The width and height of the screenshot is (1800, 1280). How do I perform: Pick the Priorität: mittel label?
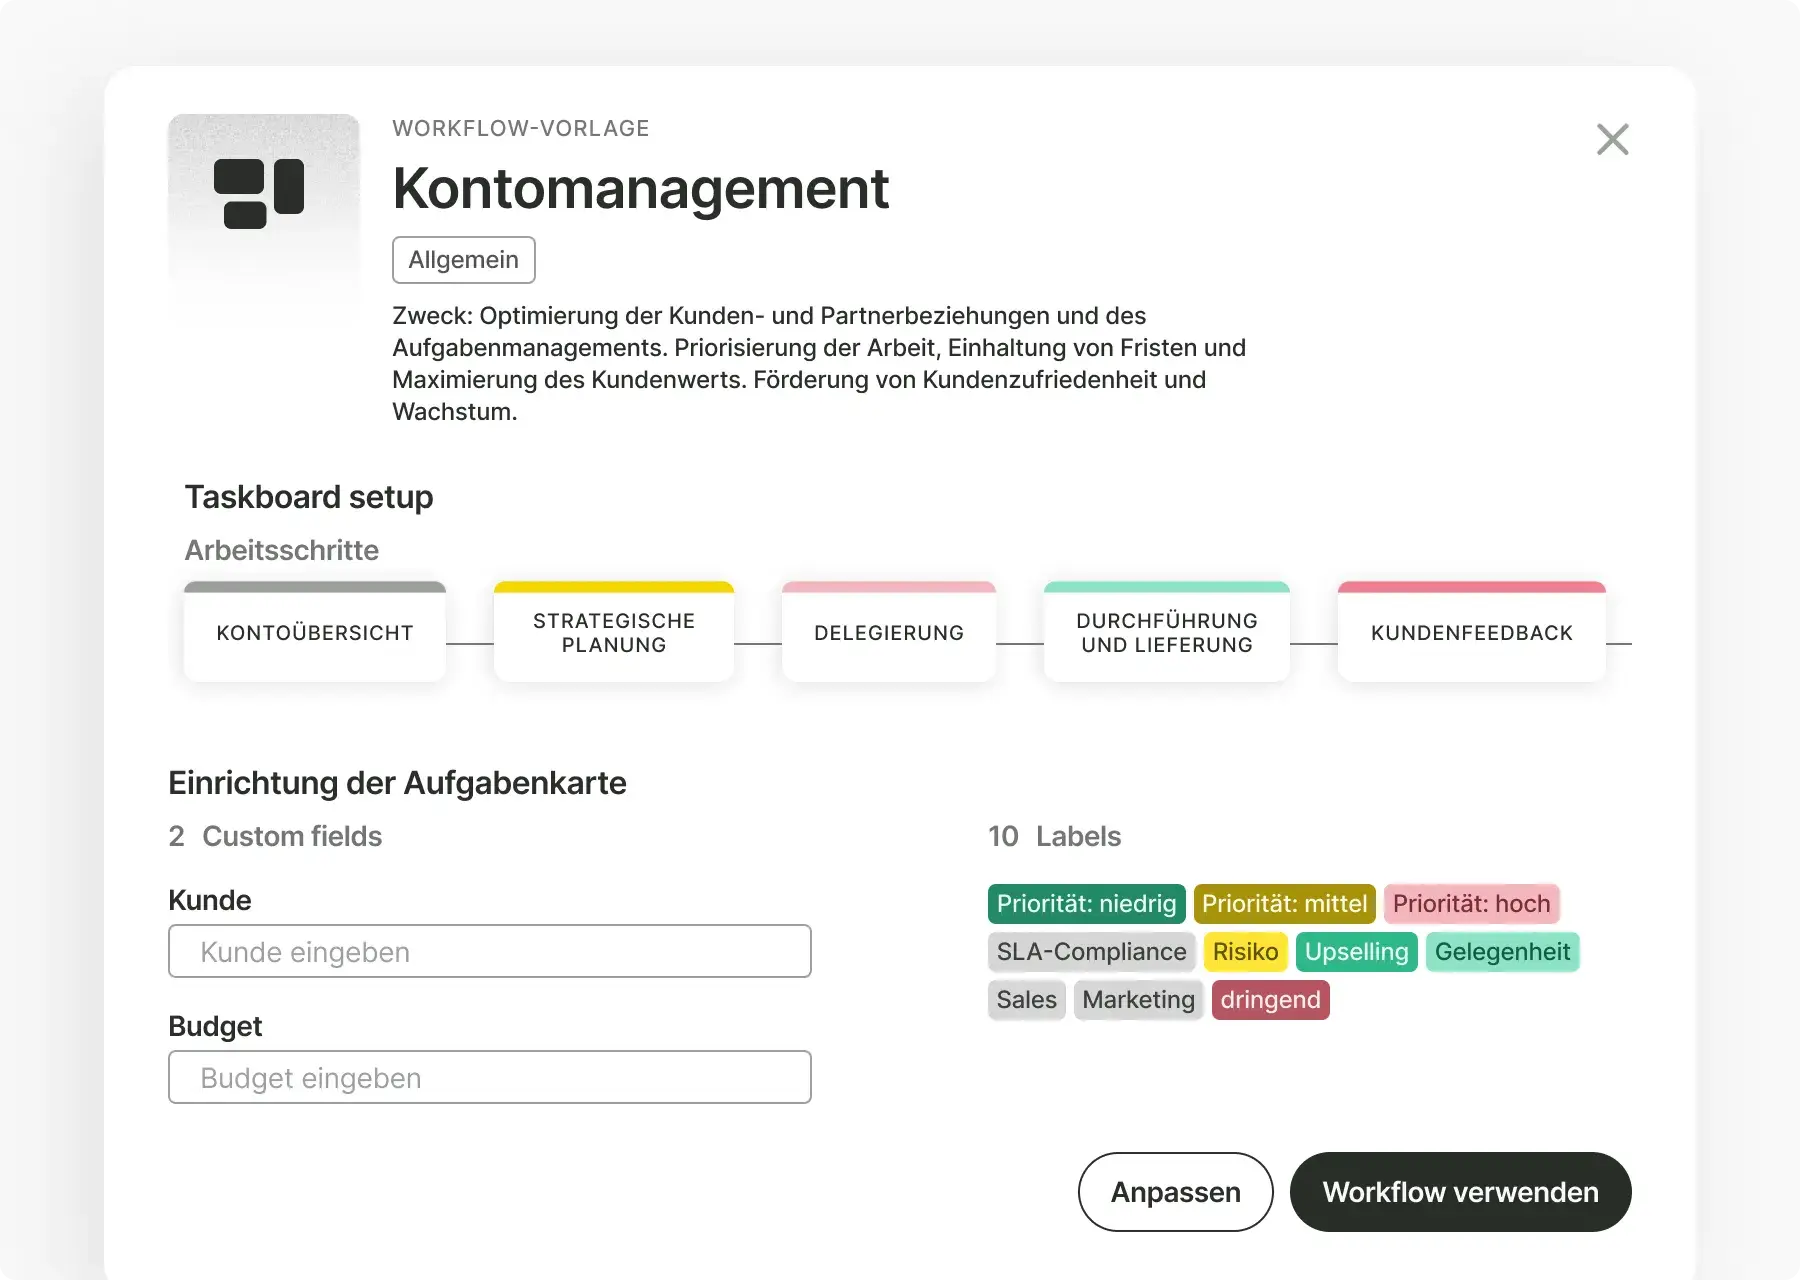coord(1284,904)
